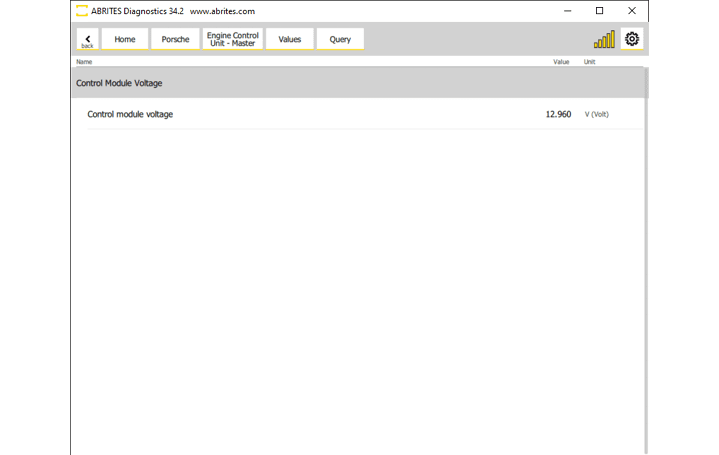The width and height of the screenshot is (719, 455).
Task: Click the 12.960 voltage value
Action: coord(558,114)
